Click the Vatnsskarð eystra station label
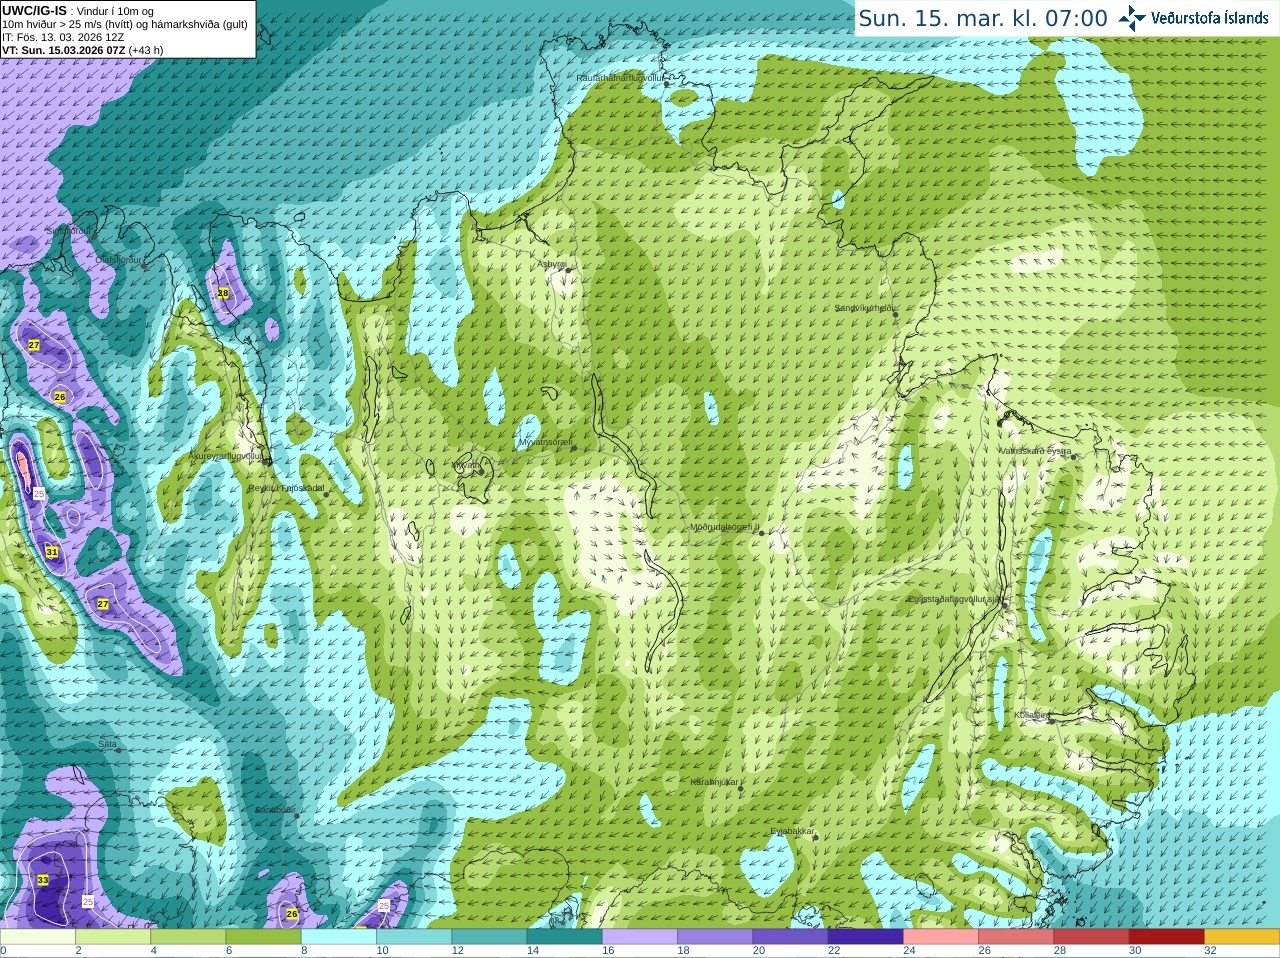Image resolution: width=1280 pixels, height=958 pixels. click(1035, 451)
